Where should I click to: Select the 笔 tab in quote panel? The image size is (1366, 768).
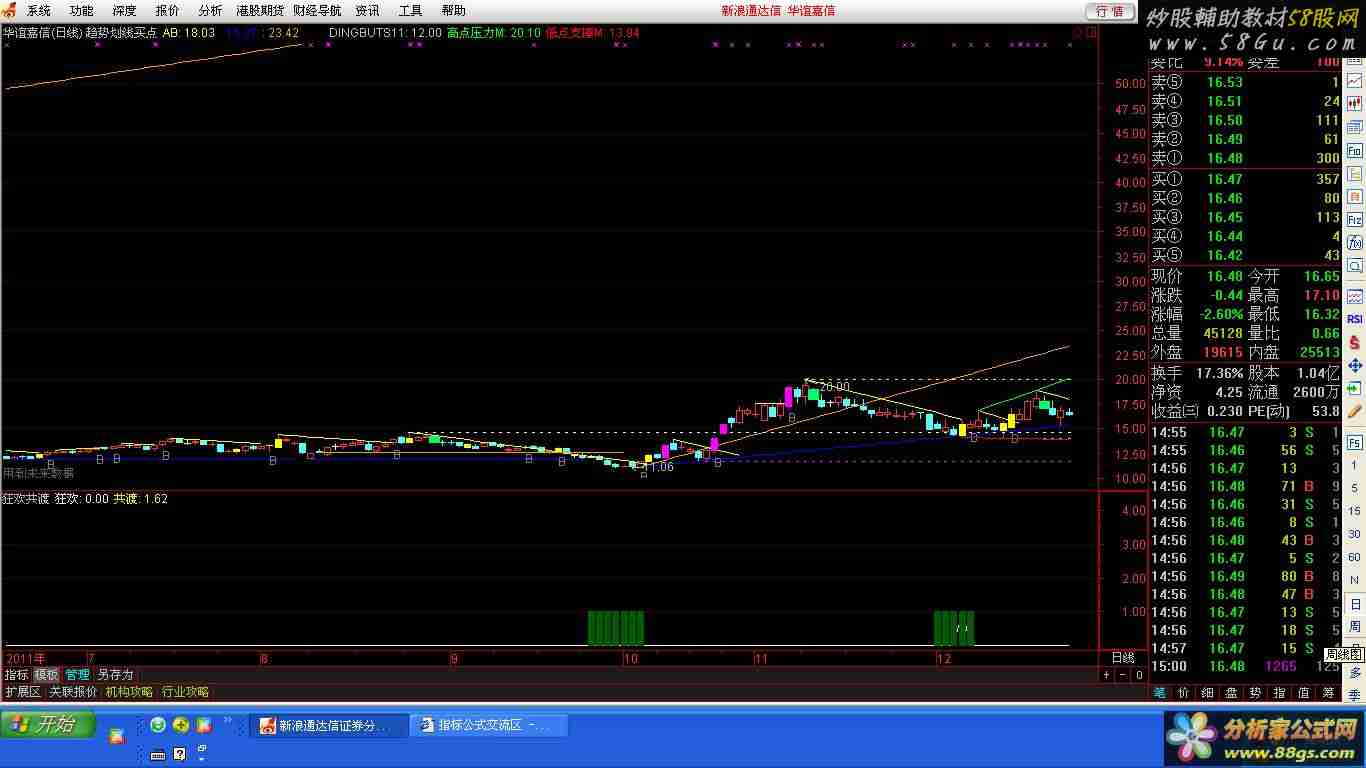[x=1160, y=692]
